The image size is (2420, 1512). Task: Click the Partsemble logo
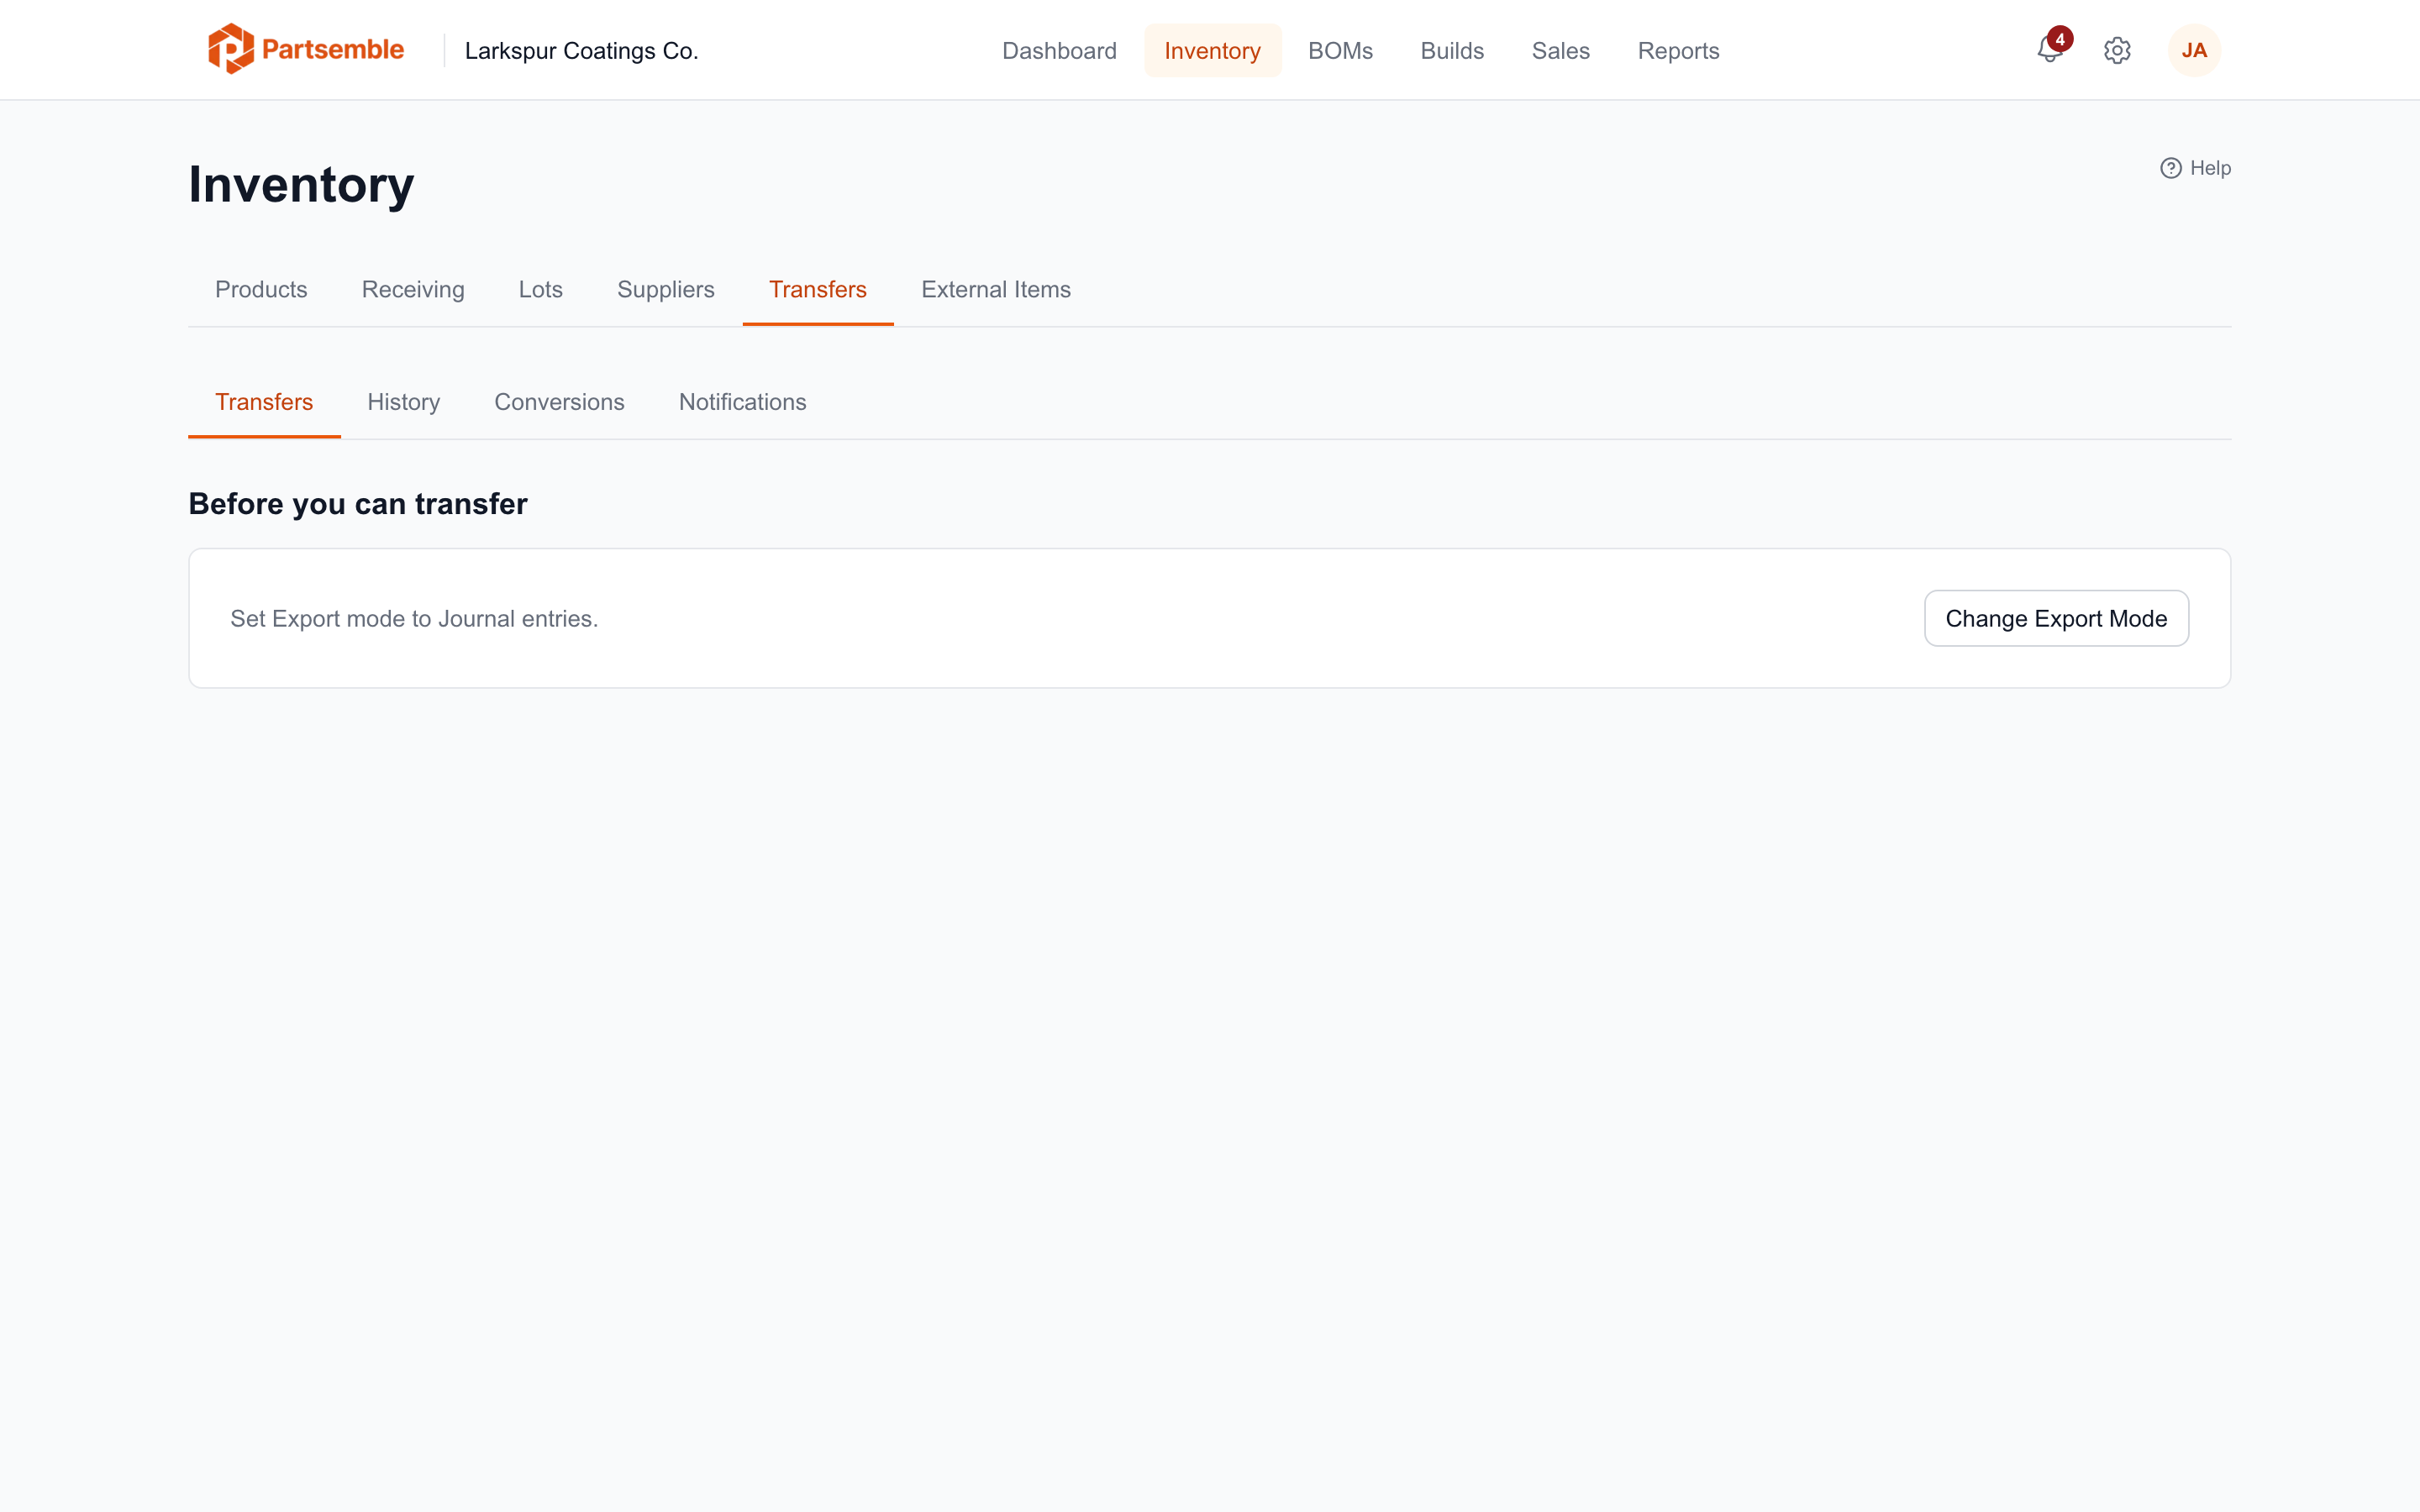click(x=305, y=49)
